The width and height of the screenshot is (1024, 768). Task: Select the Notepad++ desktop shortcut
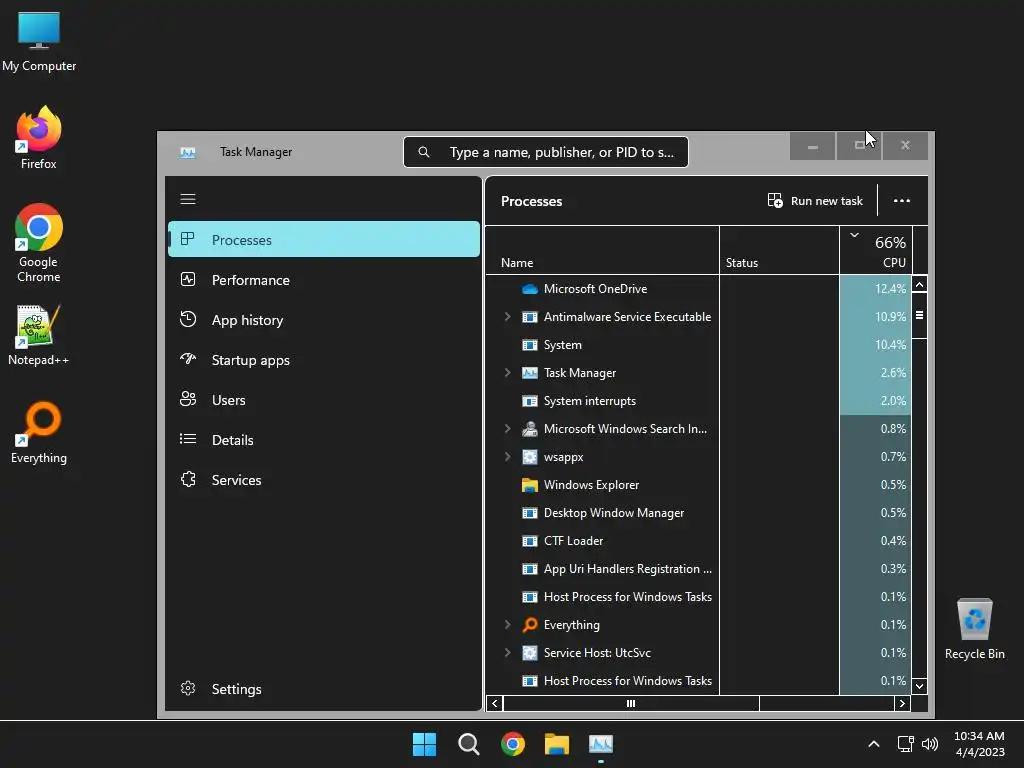pyautogui.click(x=39, y=335)
